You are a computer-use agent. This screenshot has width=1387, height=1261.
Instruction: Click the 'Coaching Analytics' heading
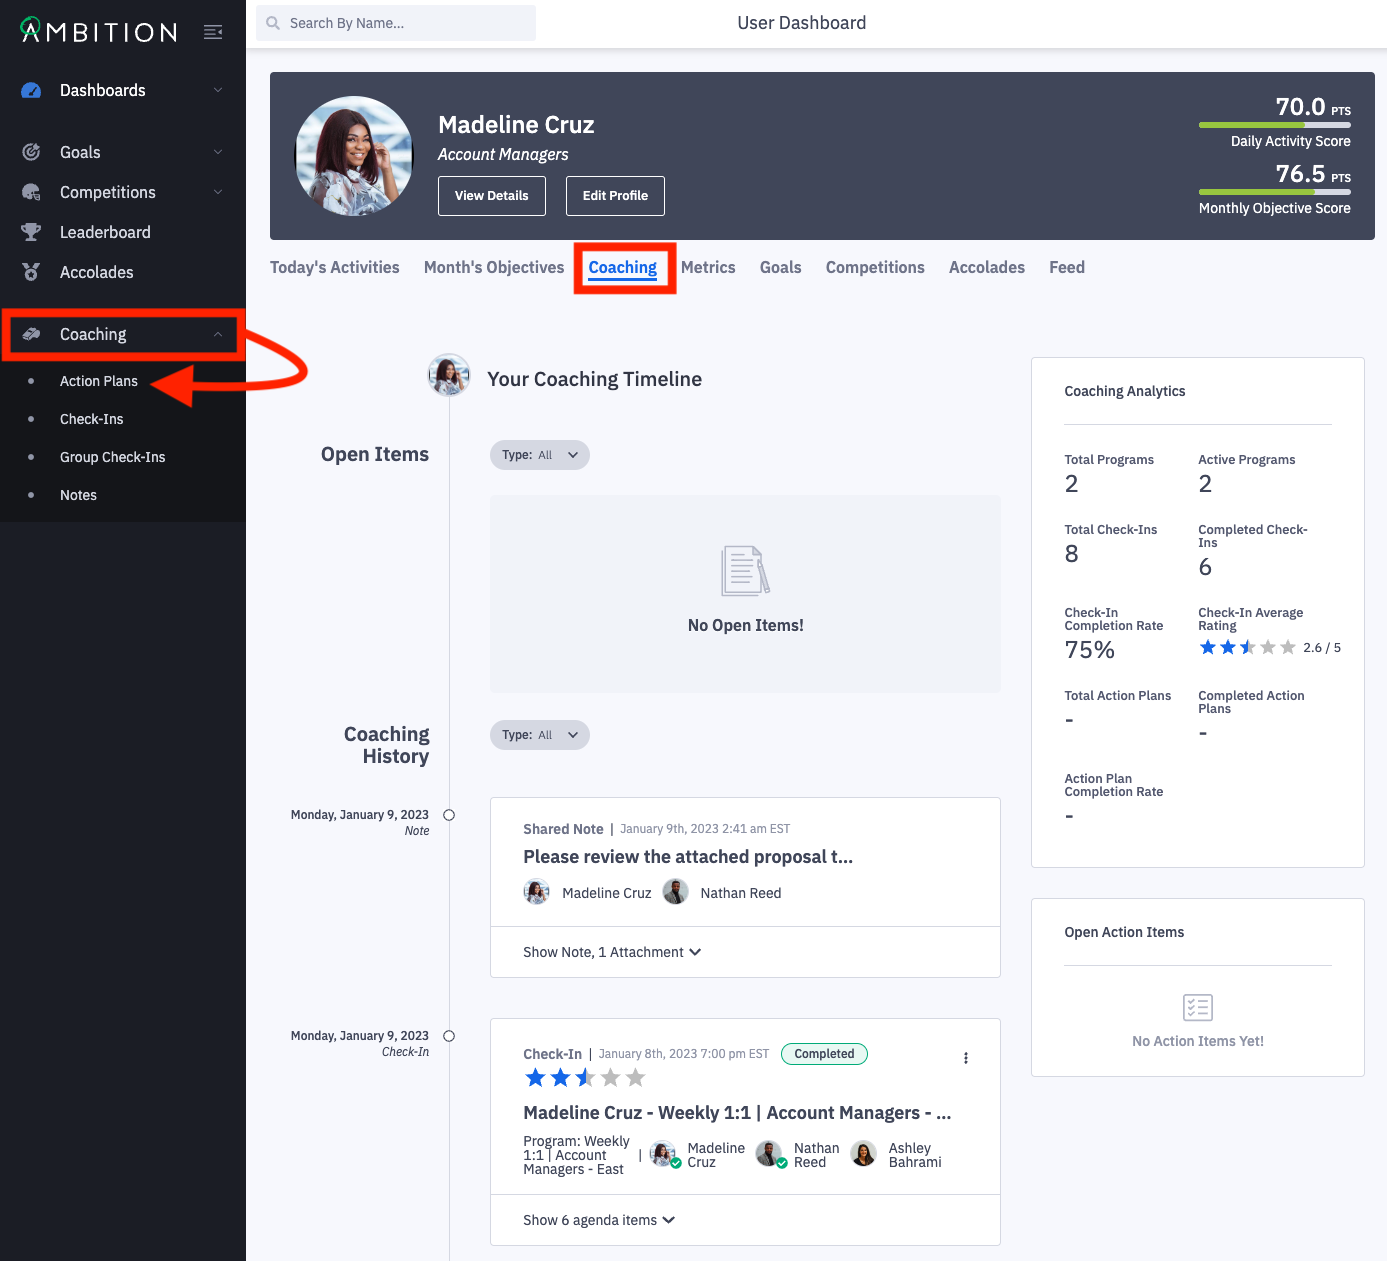pos(1125,391)
